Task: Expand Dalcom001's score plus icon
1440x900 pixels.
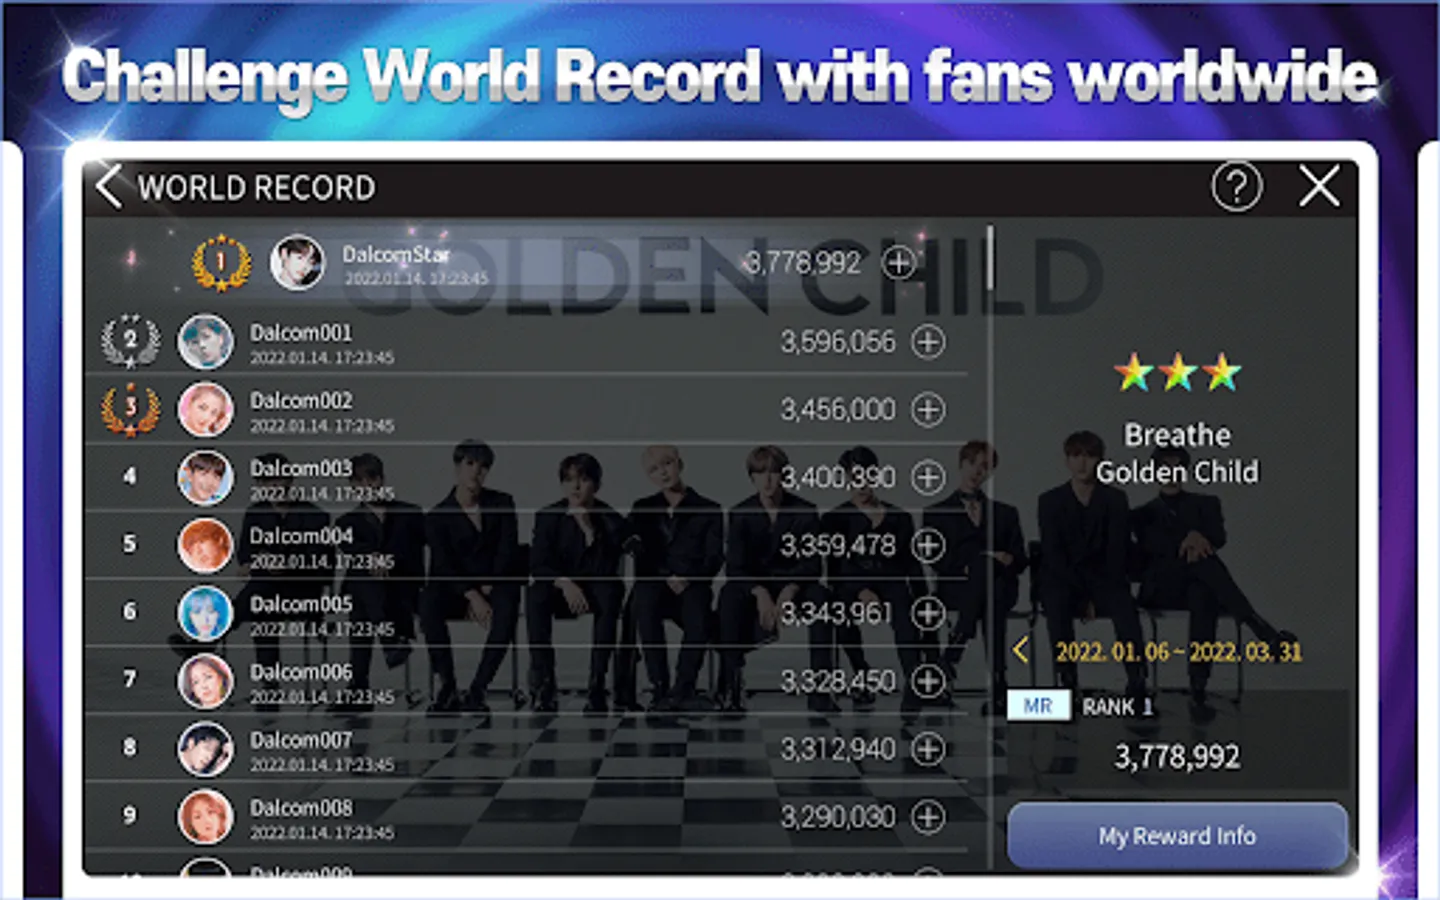Action: 928,342
